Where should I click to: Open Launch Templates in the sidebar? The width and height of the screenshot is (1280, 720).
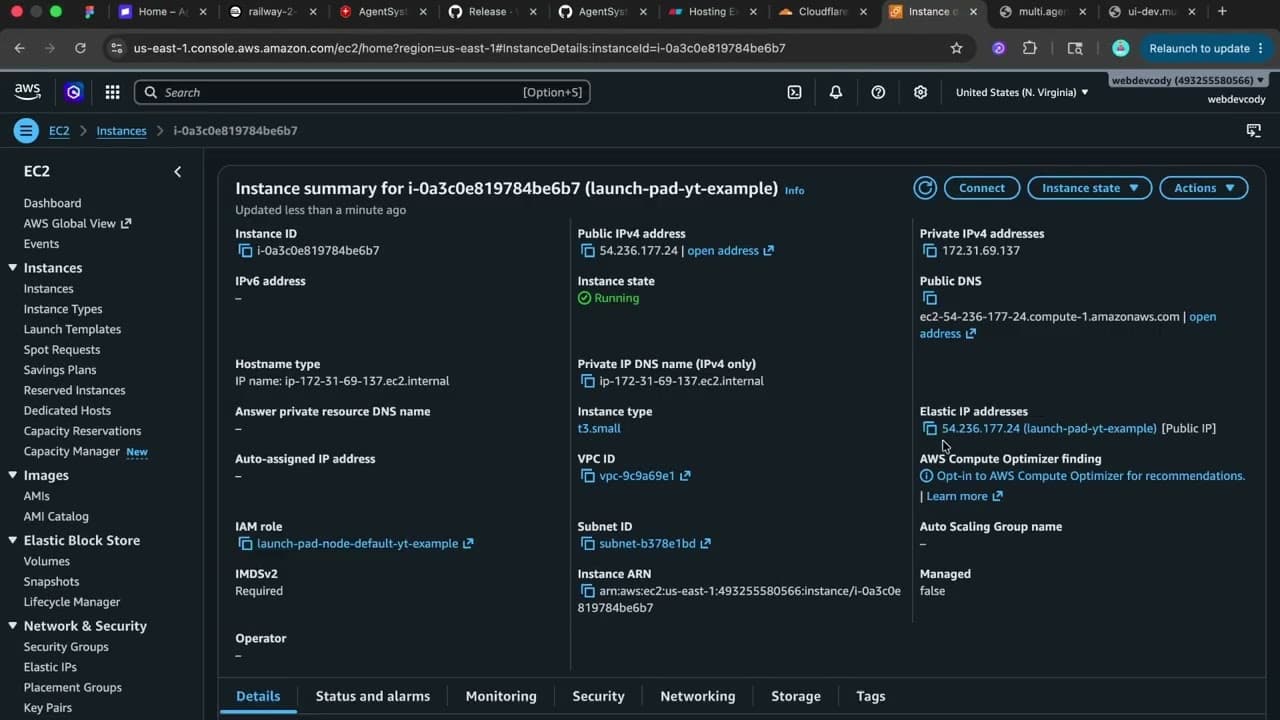pyautogui.click(x=72, y=329)
